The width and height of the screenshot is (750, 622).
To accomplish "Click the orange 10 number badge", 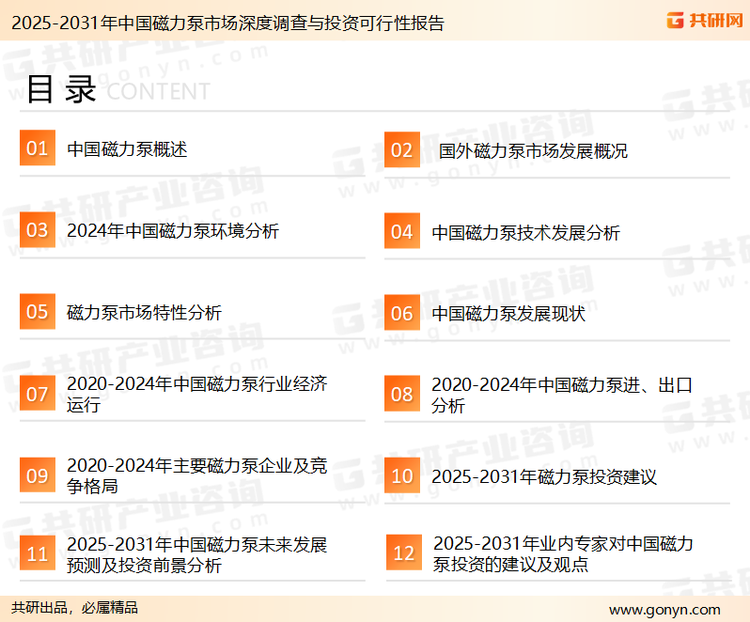I will [401, 476].
